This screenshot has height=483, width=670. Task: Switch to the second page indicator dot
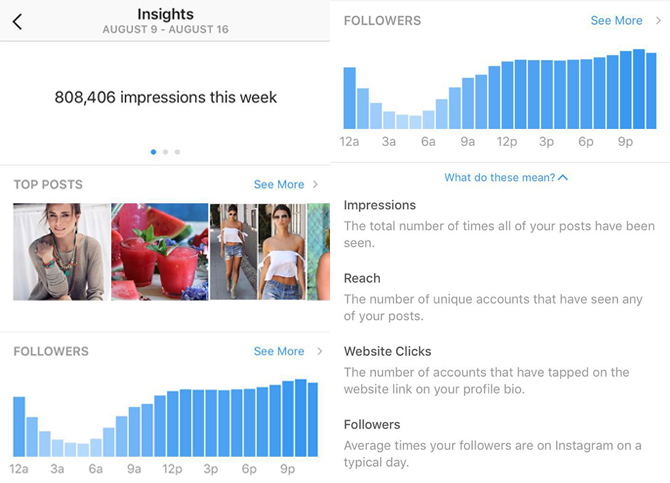[x=165, y=152]
